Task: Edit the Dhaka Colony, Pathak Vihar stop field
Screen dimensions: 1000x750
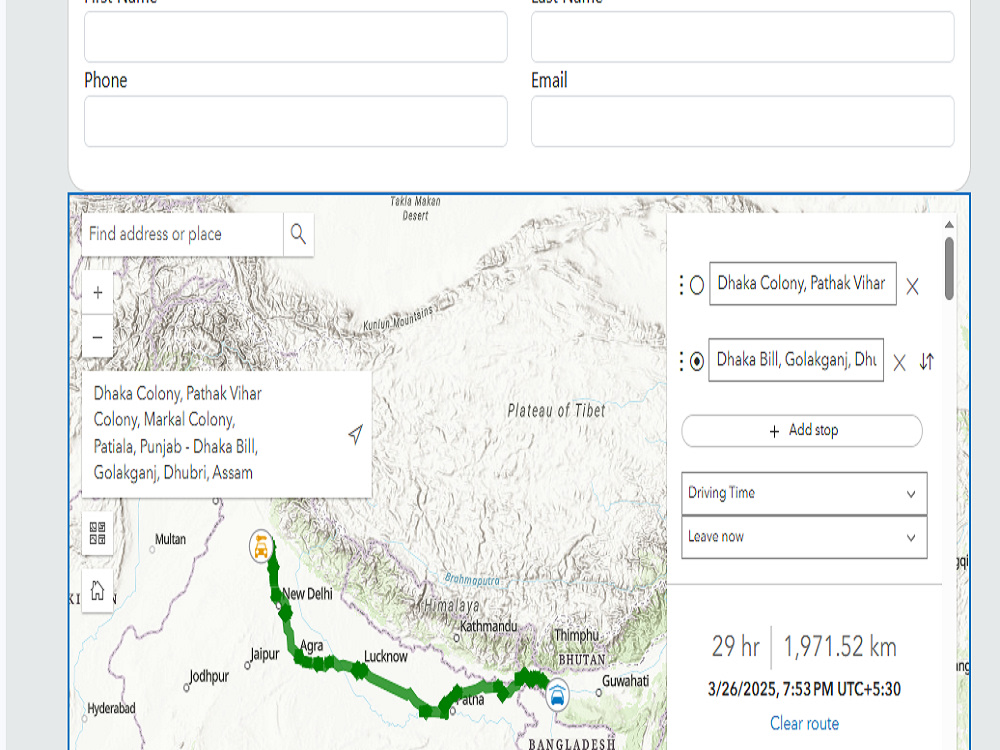Action: [x=803, y=284]
